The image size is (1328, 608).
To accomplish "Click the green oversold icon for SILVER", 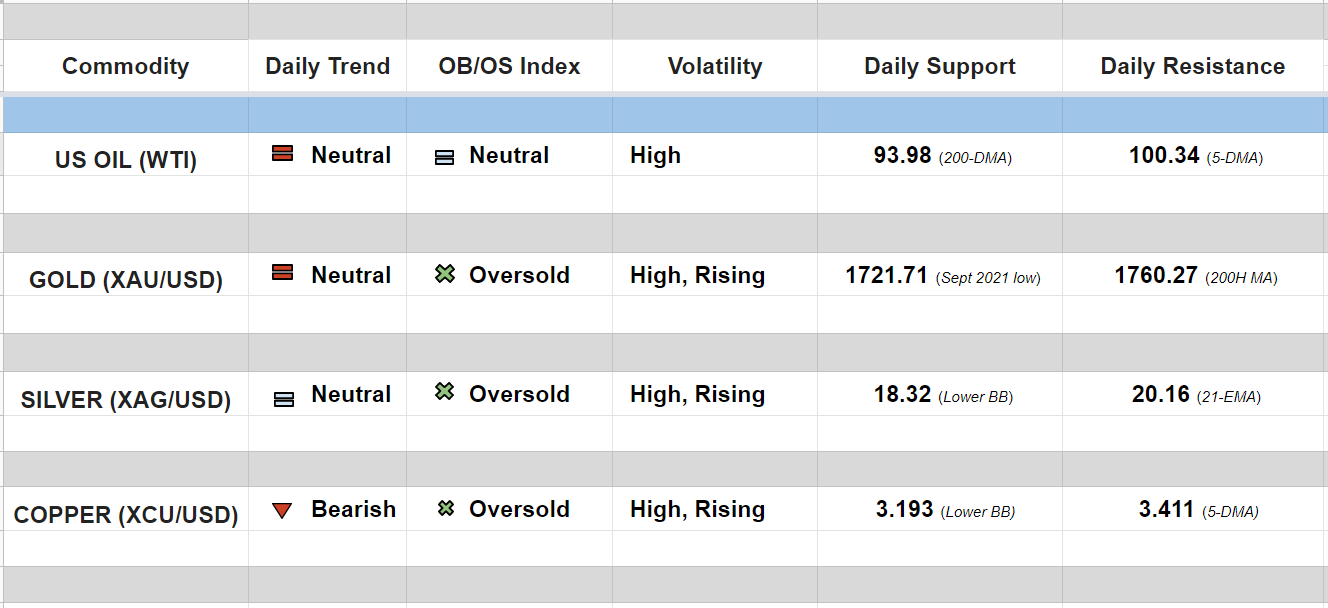I will tap(445, 392).
